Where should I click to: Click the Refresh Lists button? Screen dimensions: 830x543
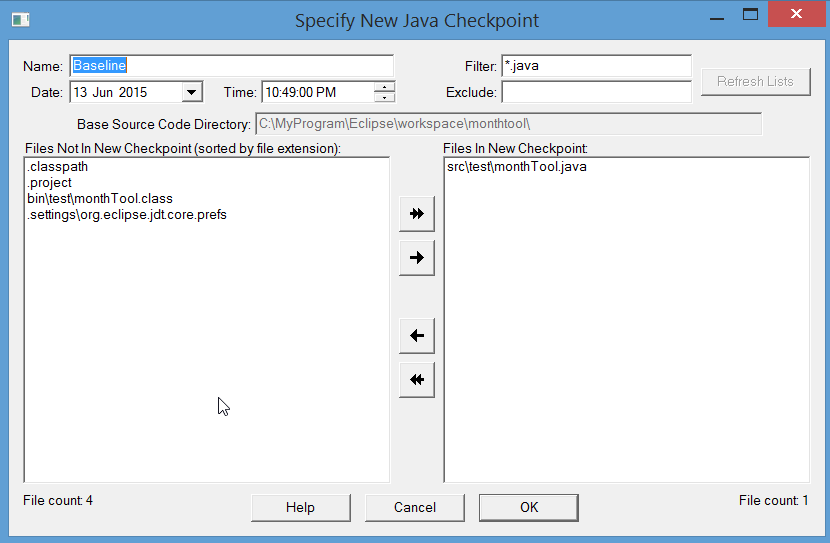pyautogui.click(x=755, y=82)
